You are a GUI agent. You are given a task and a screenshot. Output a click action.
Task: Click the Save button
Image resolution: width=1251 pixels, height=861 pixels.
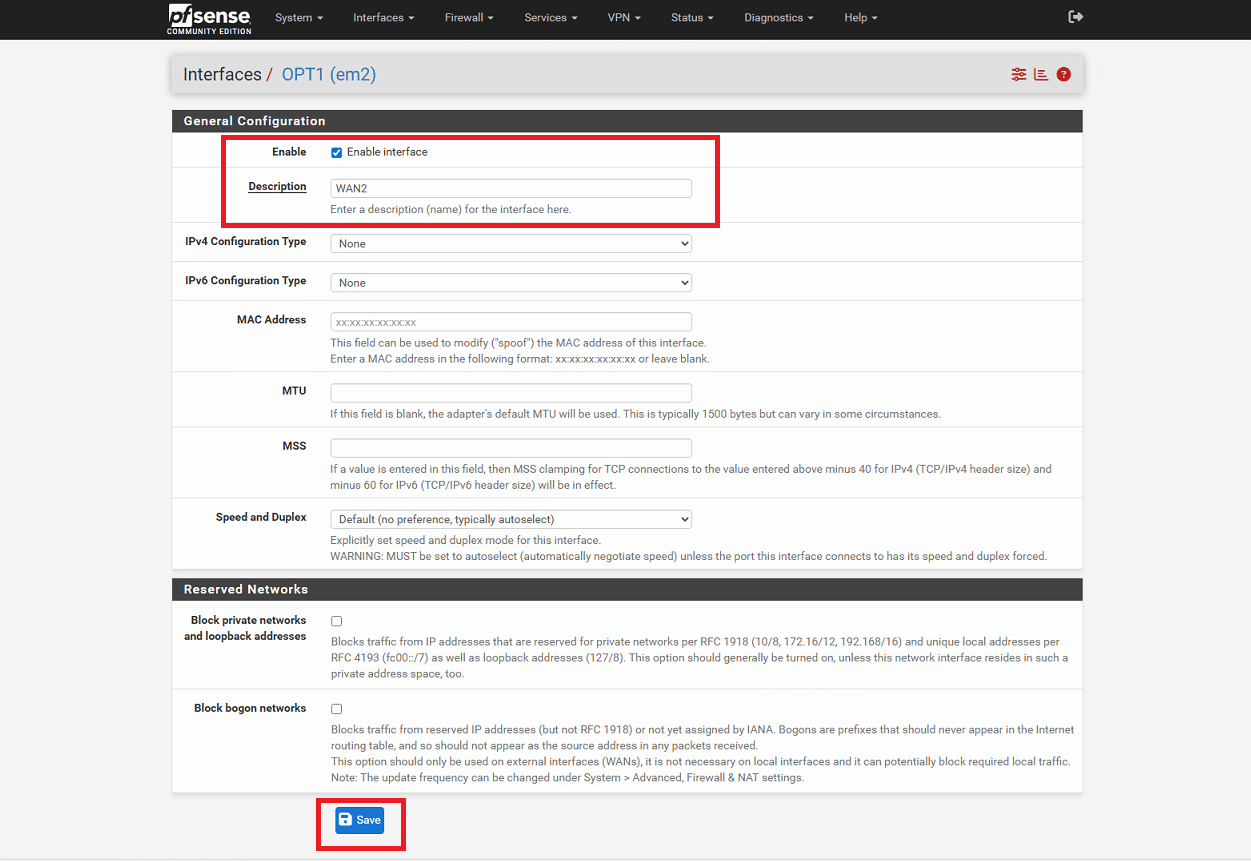point(360,820)
